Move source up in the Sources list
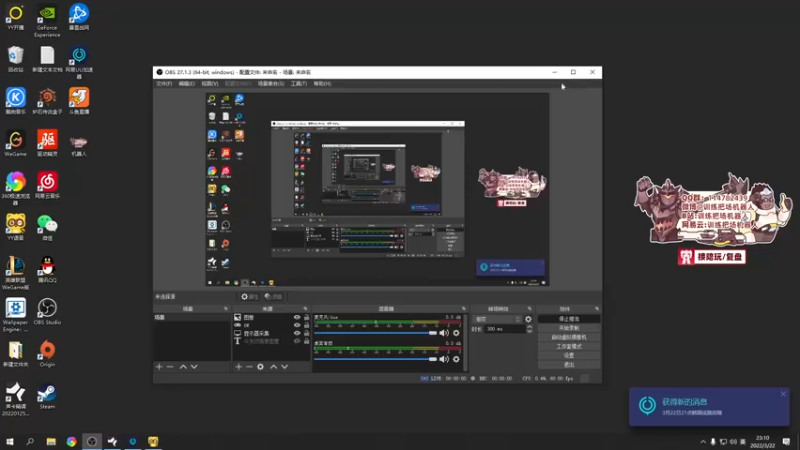This screenshot has width=800, height=450. click(273, 367)
